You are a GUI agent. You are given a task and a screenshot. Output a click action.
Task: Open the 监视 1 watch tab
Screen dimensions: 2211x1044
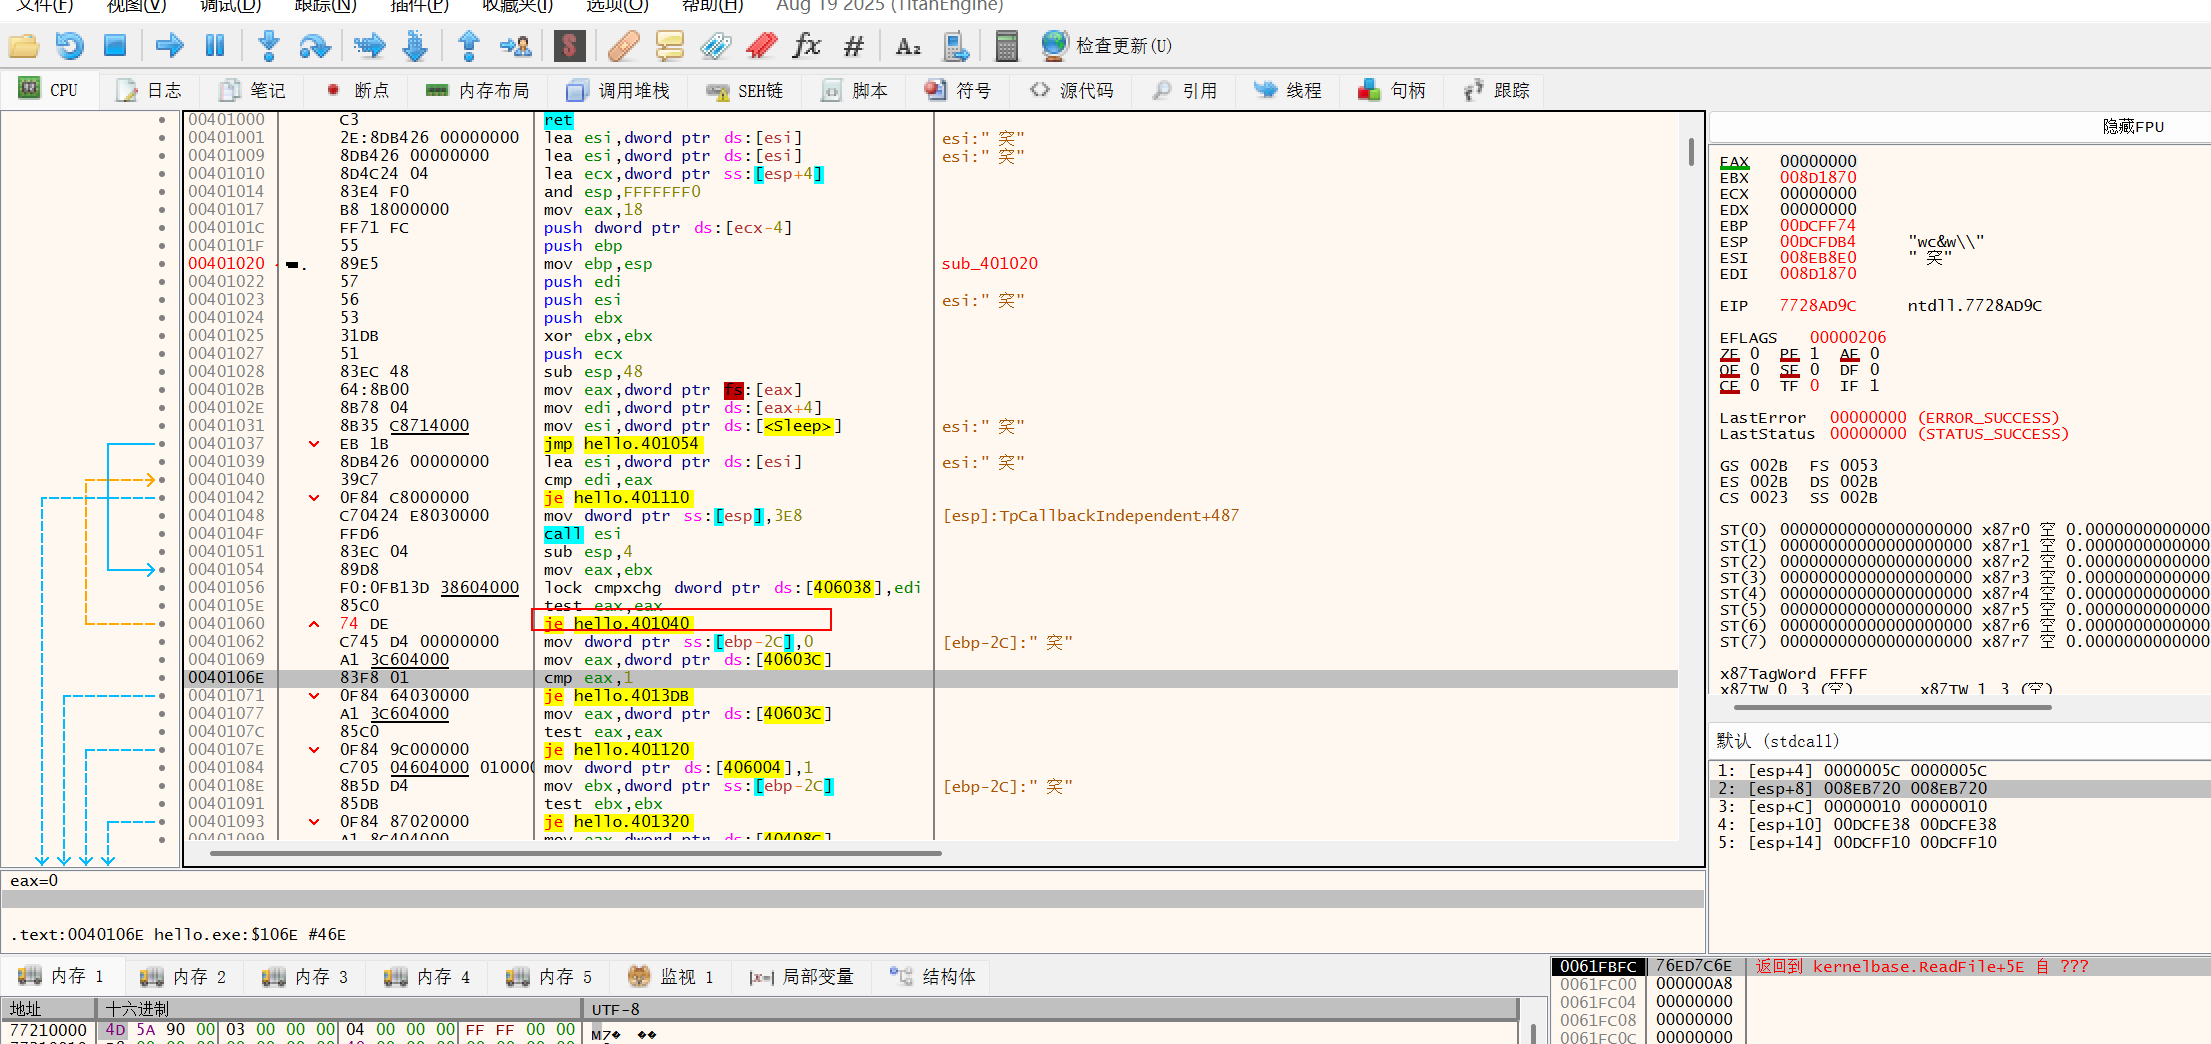(671, 977)
